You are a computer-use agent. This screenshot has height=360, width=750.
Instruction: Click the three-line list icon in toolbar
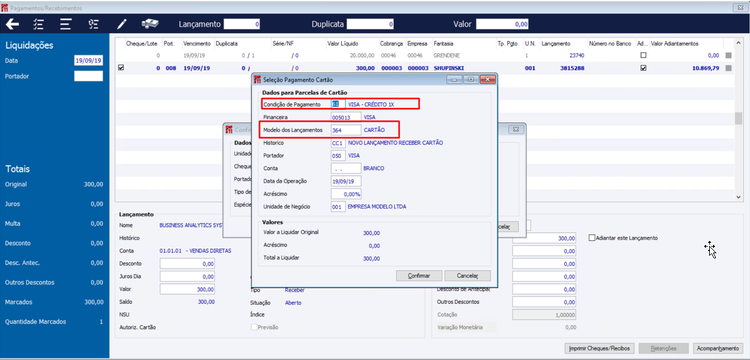point(66,24)
